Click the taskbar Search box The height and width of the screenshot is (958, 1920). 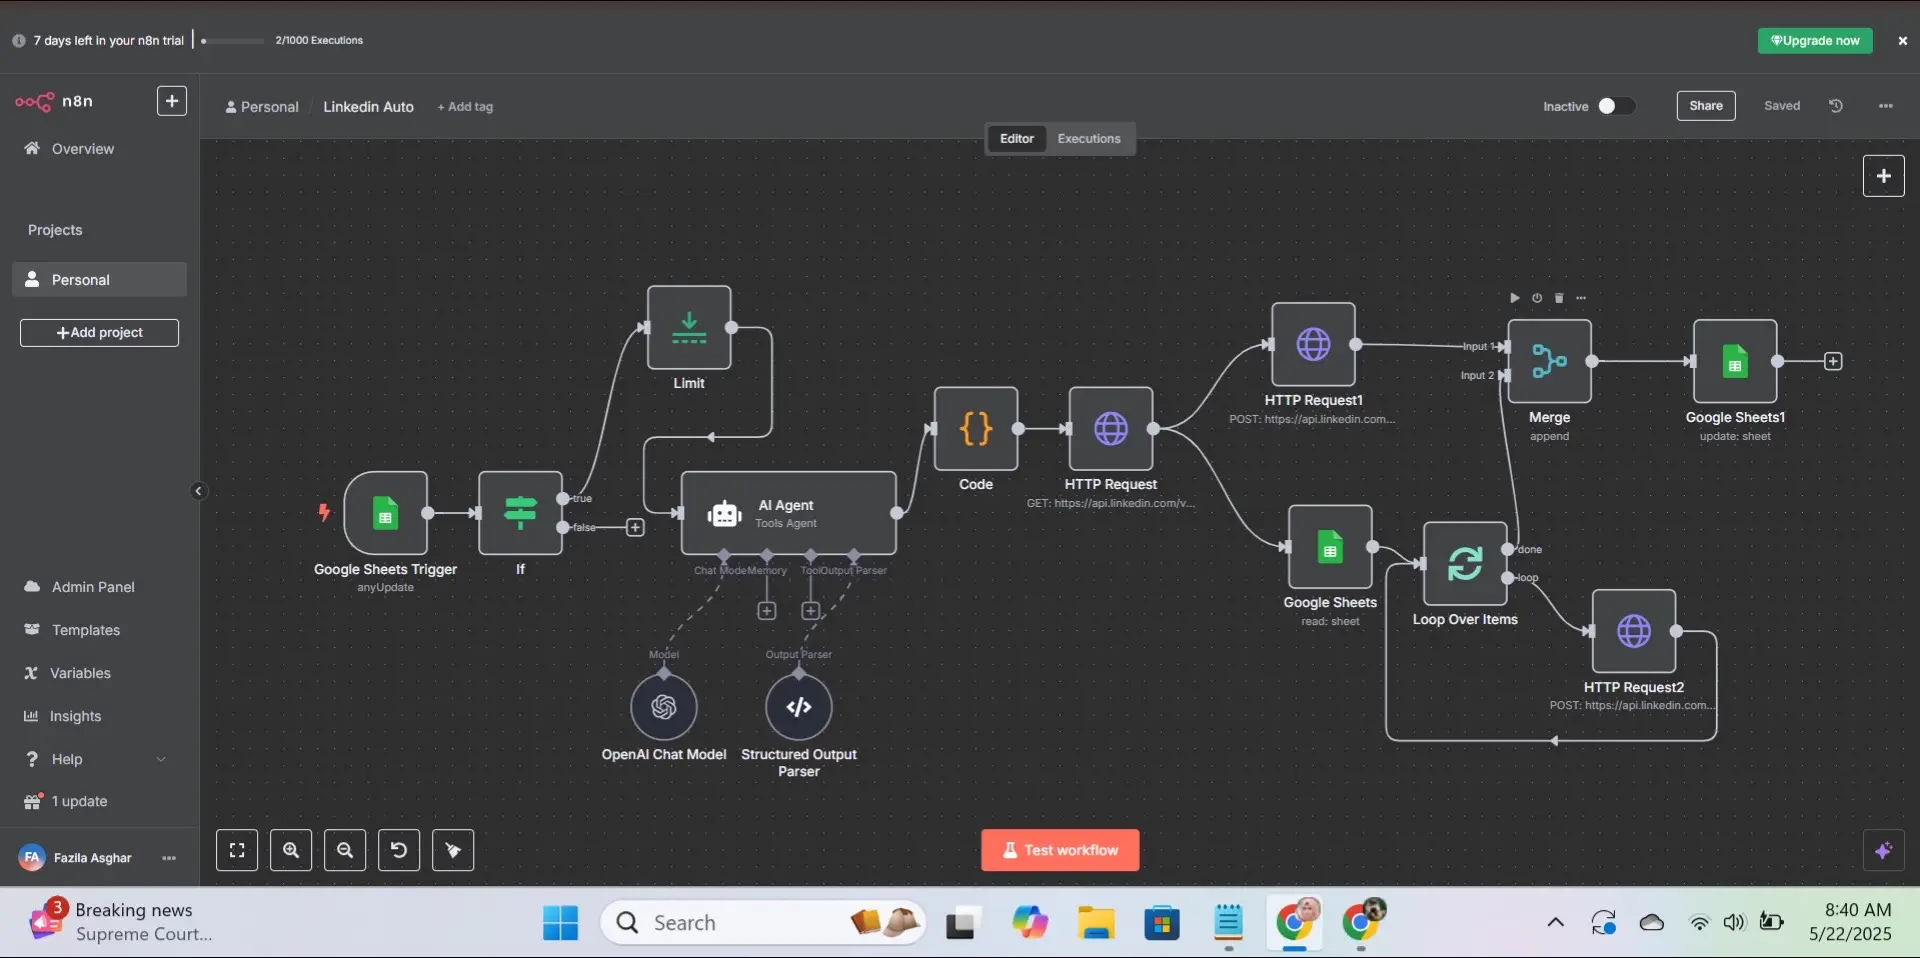pyautogui.click(x=763, y=923)
